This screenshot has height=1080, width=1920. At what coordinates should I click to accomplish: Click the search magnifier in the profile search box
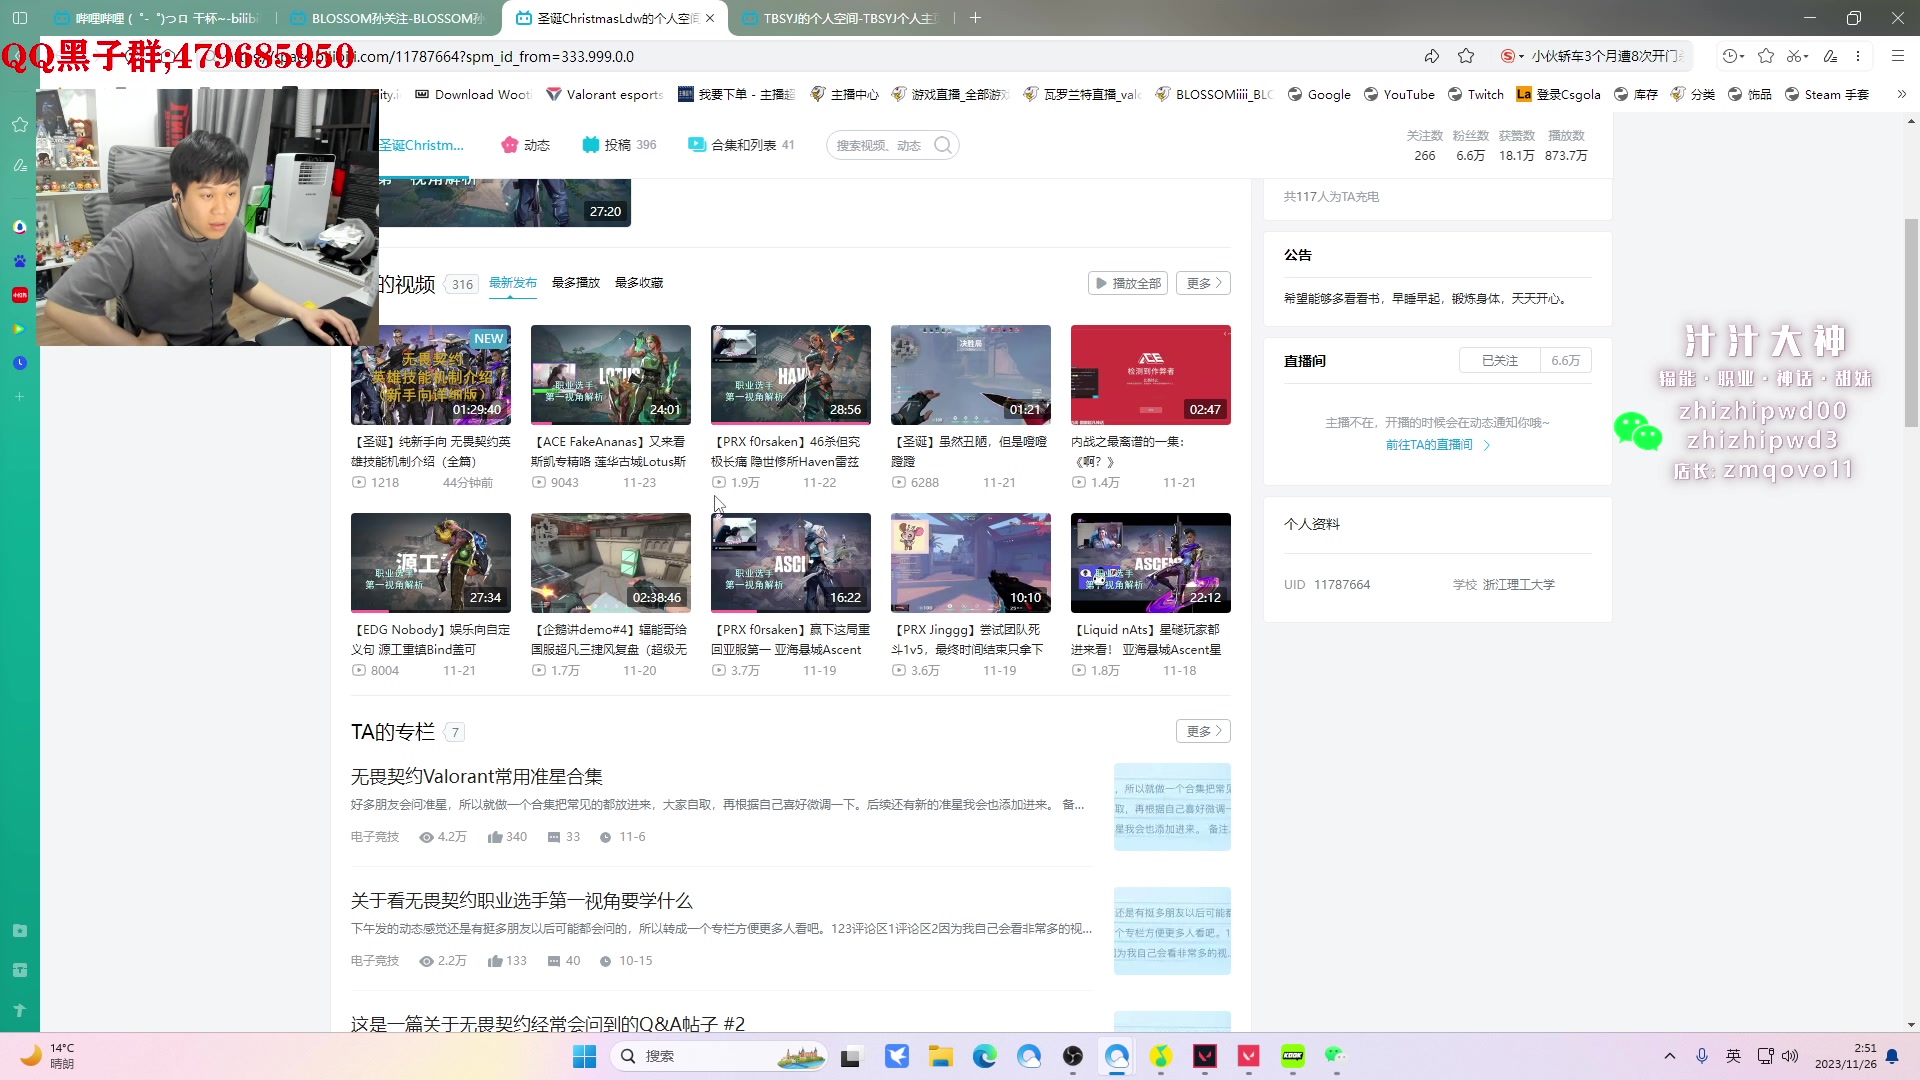pos(942,145)
